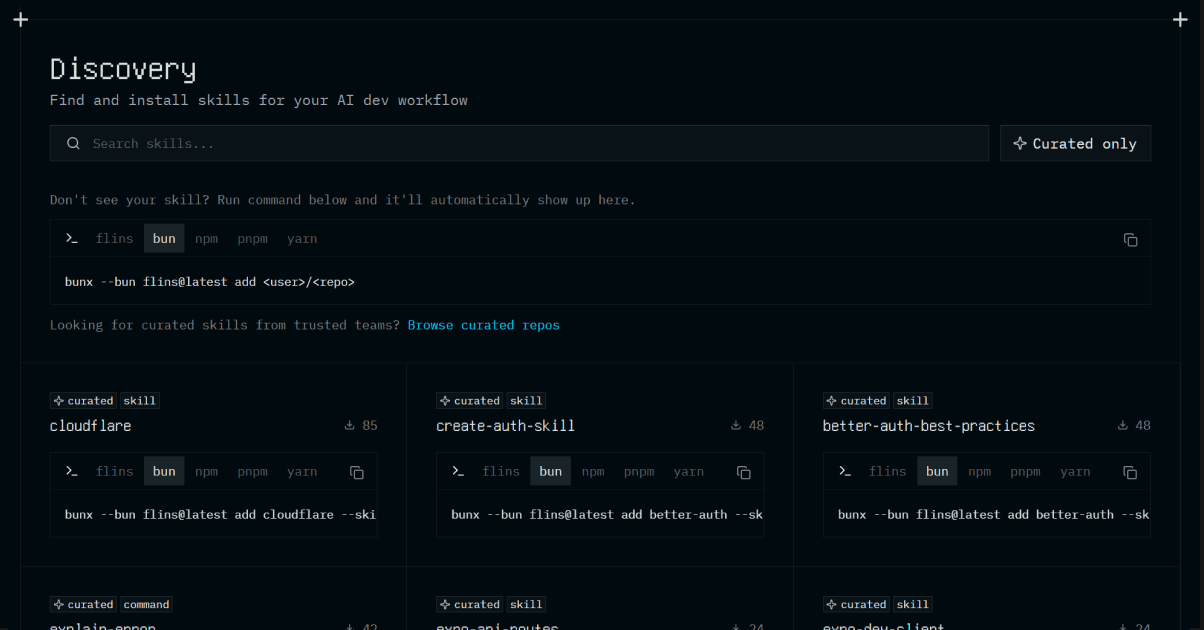Select flins on the create-auth-skill card
This screenshot has height=630, width=1204.
tap(501, 471)
